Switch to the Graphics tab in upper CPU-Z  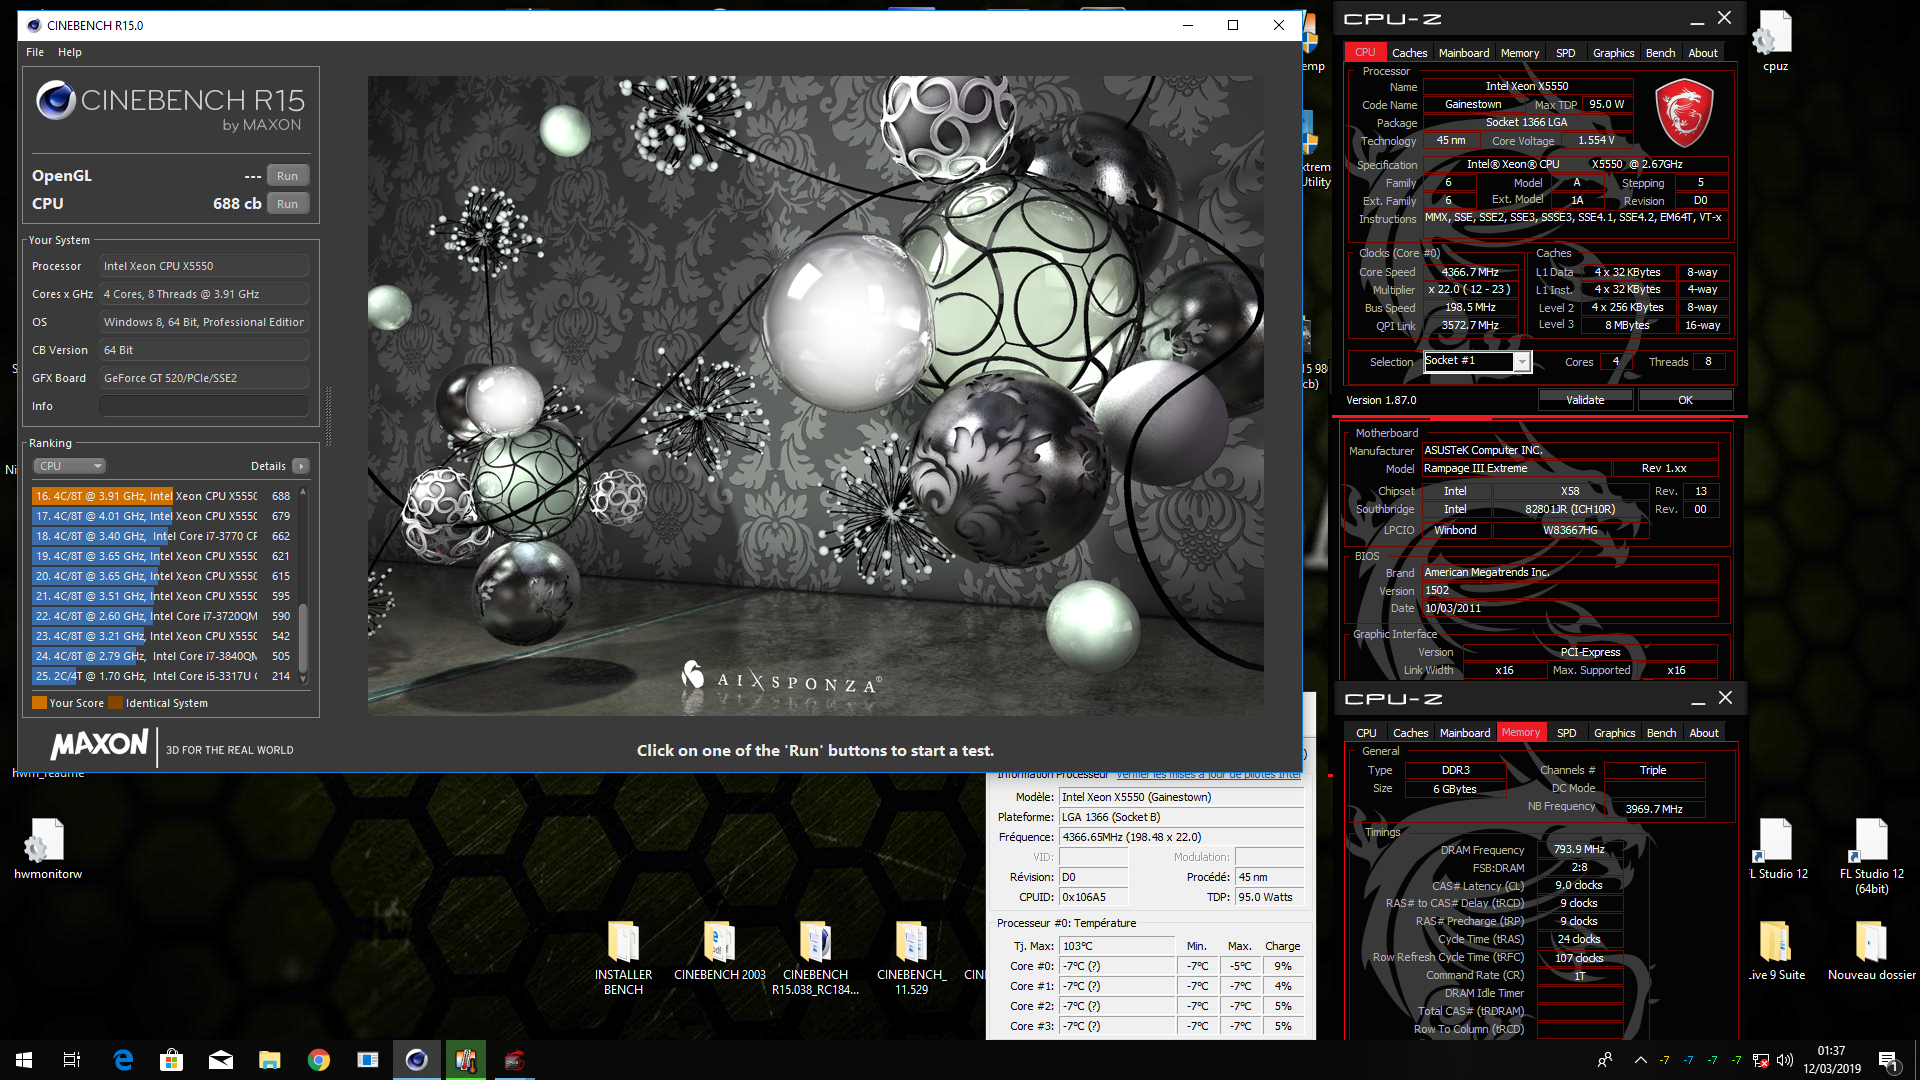tap(1614, 53)
